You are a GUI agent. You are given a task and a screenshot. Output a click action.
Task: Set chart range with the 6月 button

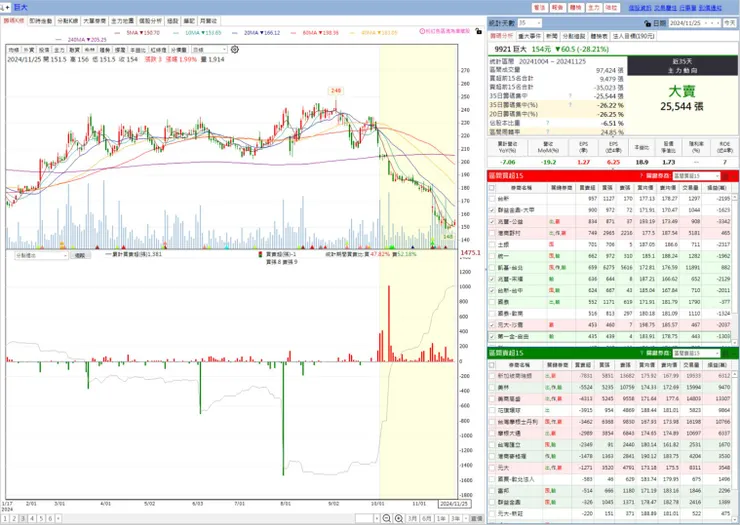click(427, 518)
